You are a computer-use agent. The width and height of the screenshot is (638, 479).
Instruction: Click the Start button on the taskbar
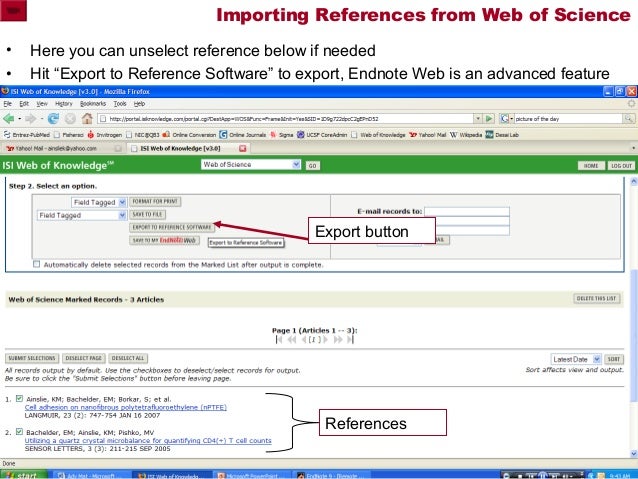click(x=24, y=475)
